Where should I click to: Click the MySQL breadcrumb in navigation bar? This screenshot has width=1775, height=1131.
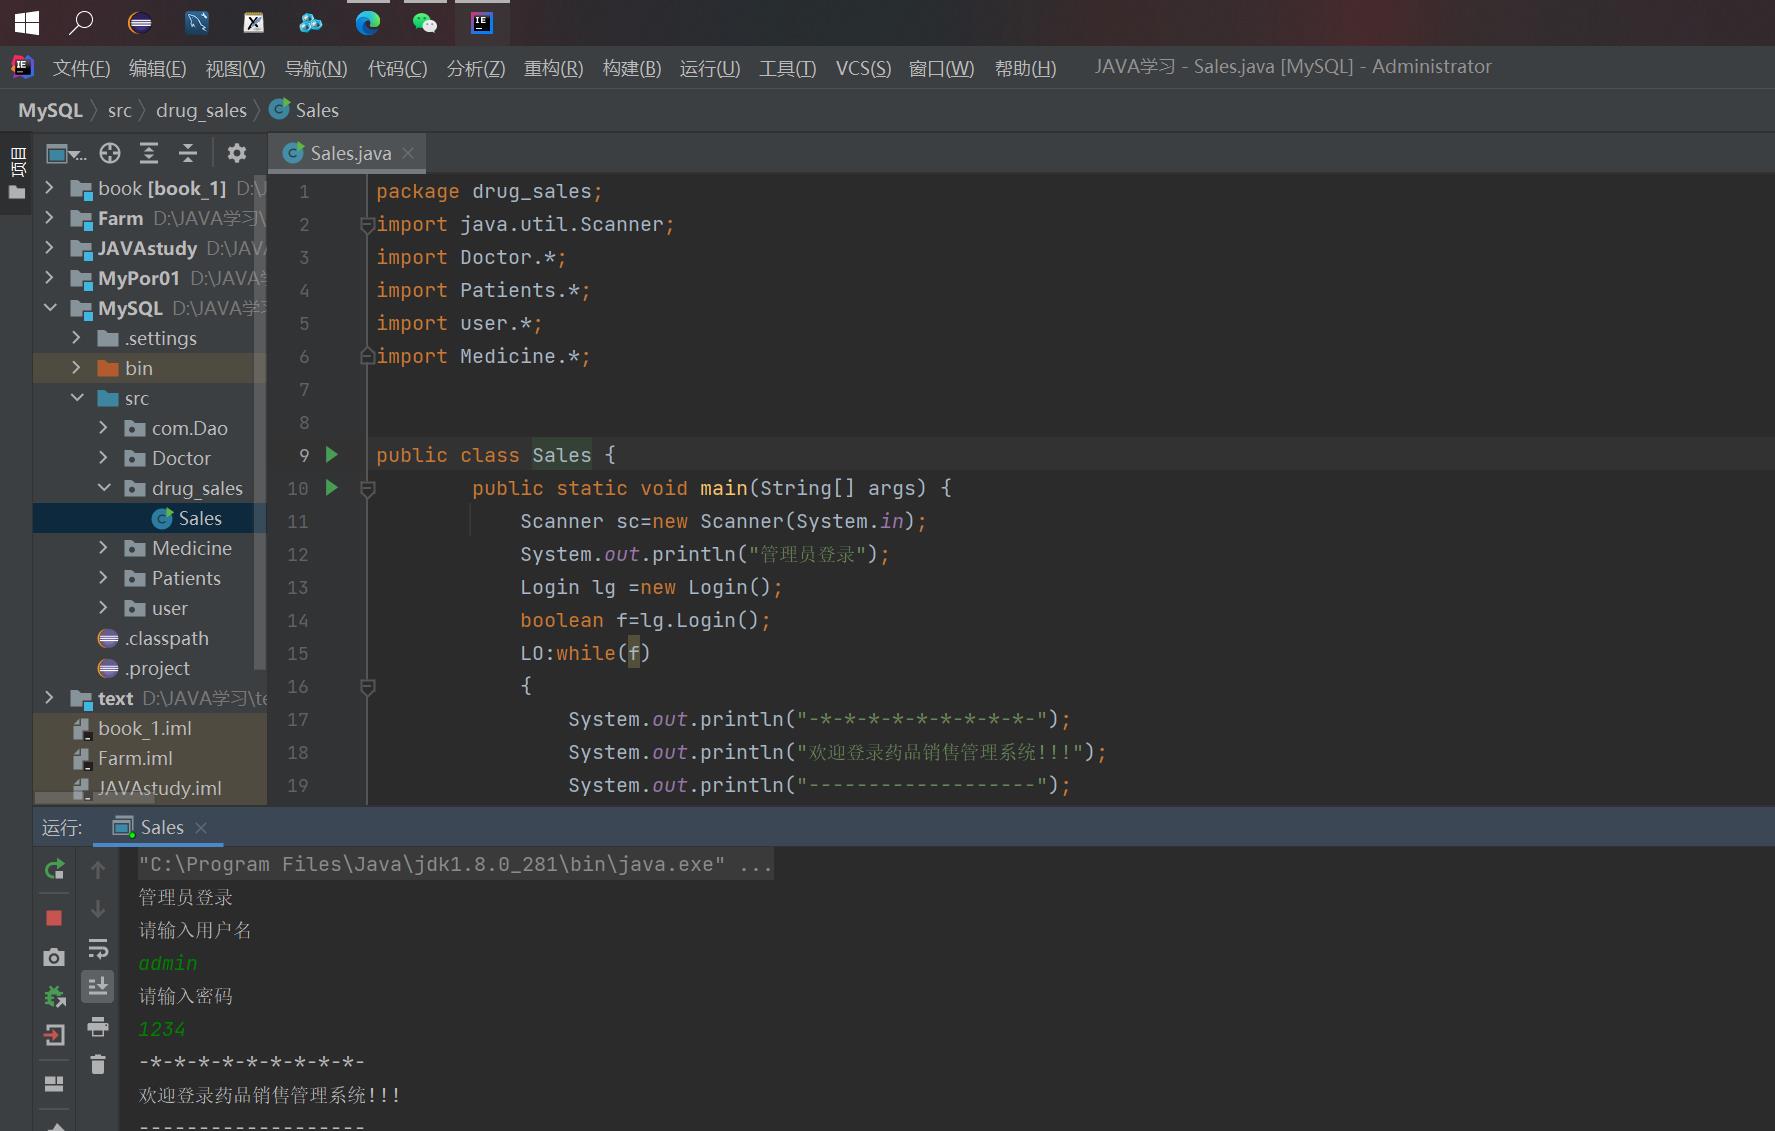coord(50,110)
